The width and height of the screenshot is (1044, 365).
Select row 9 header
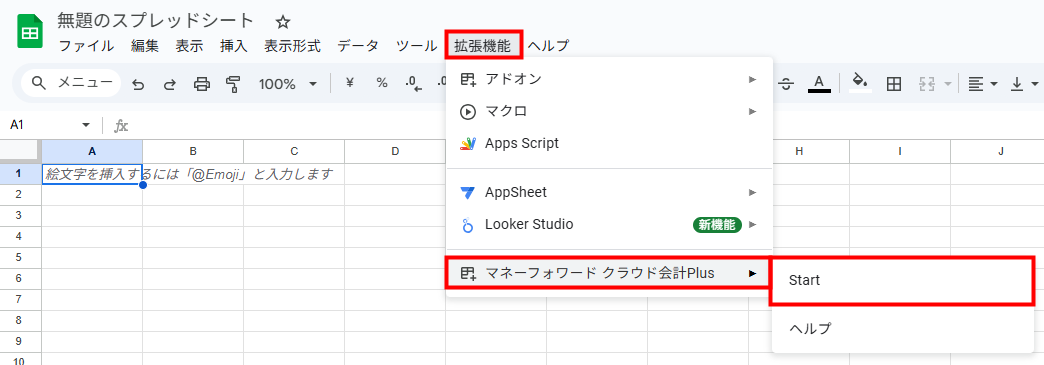(20, 341)
